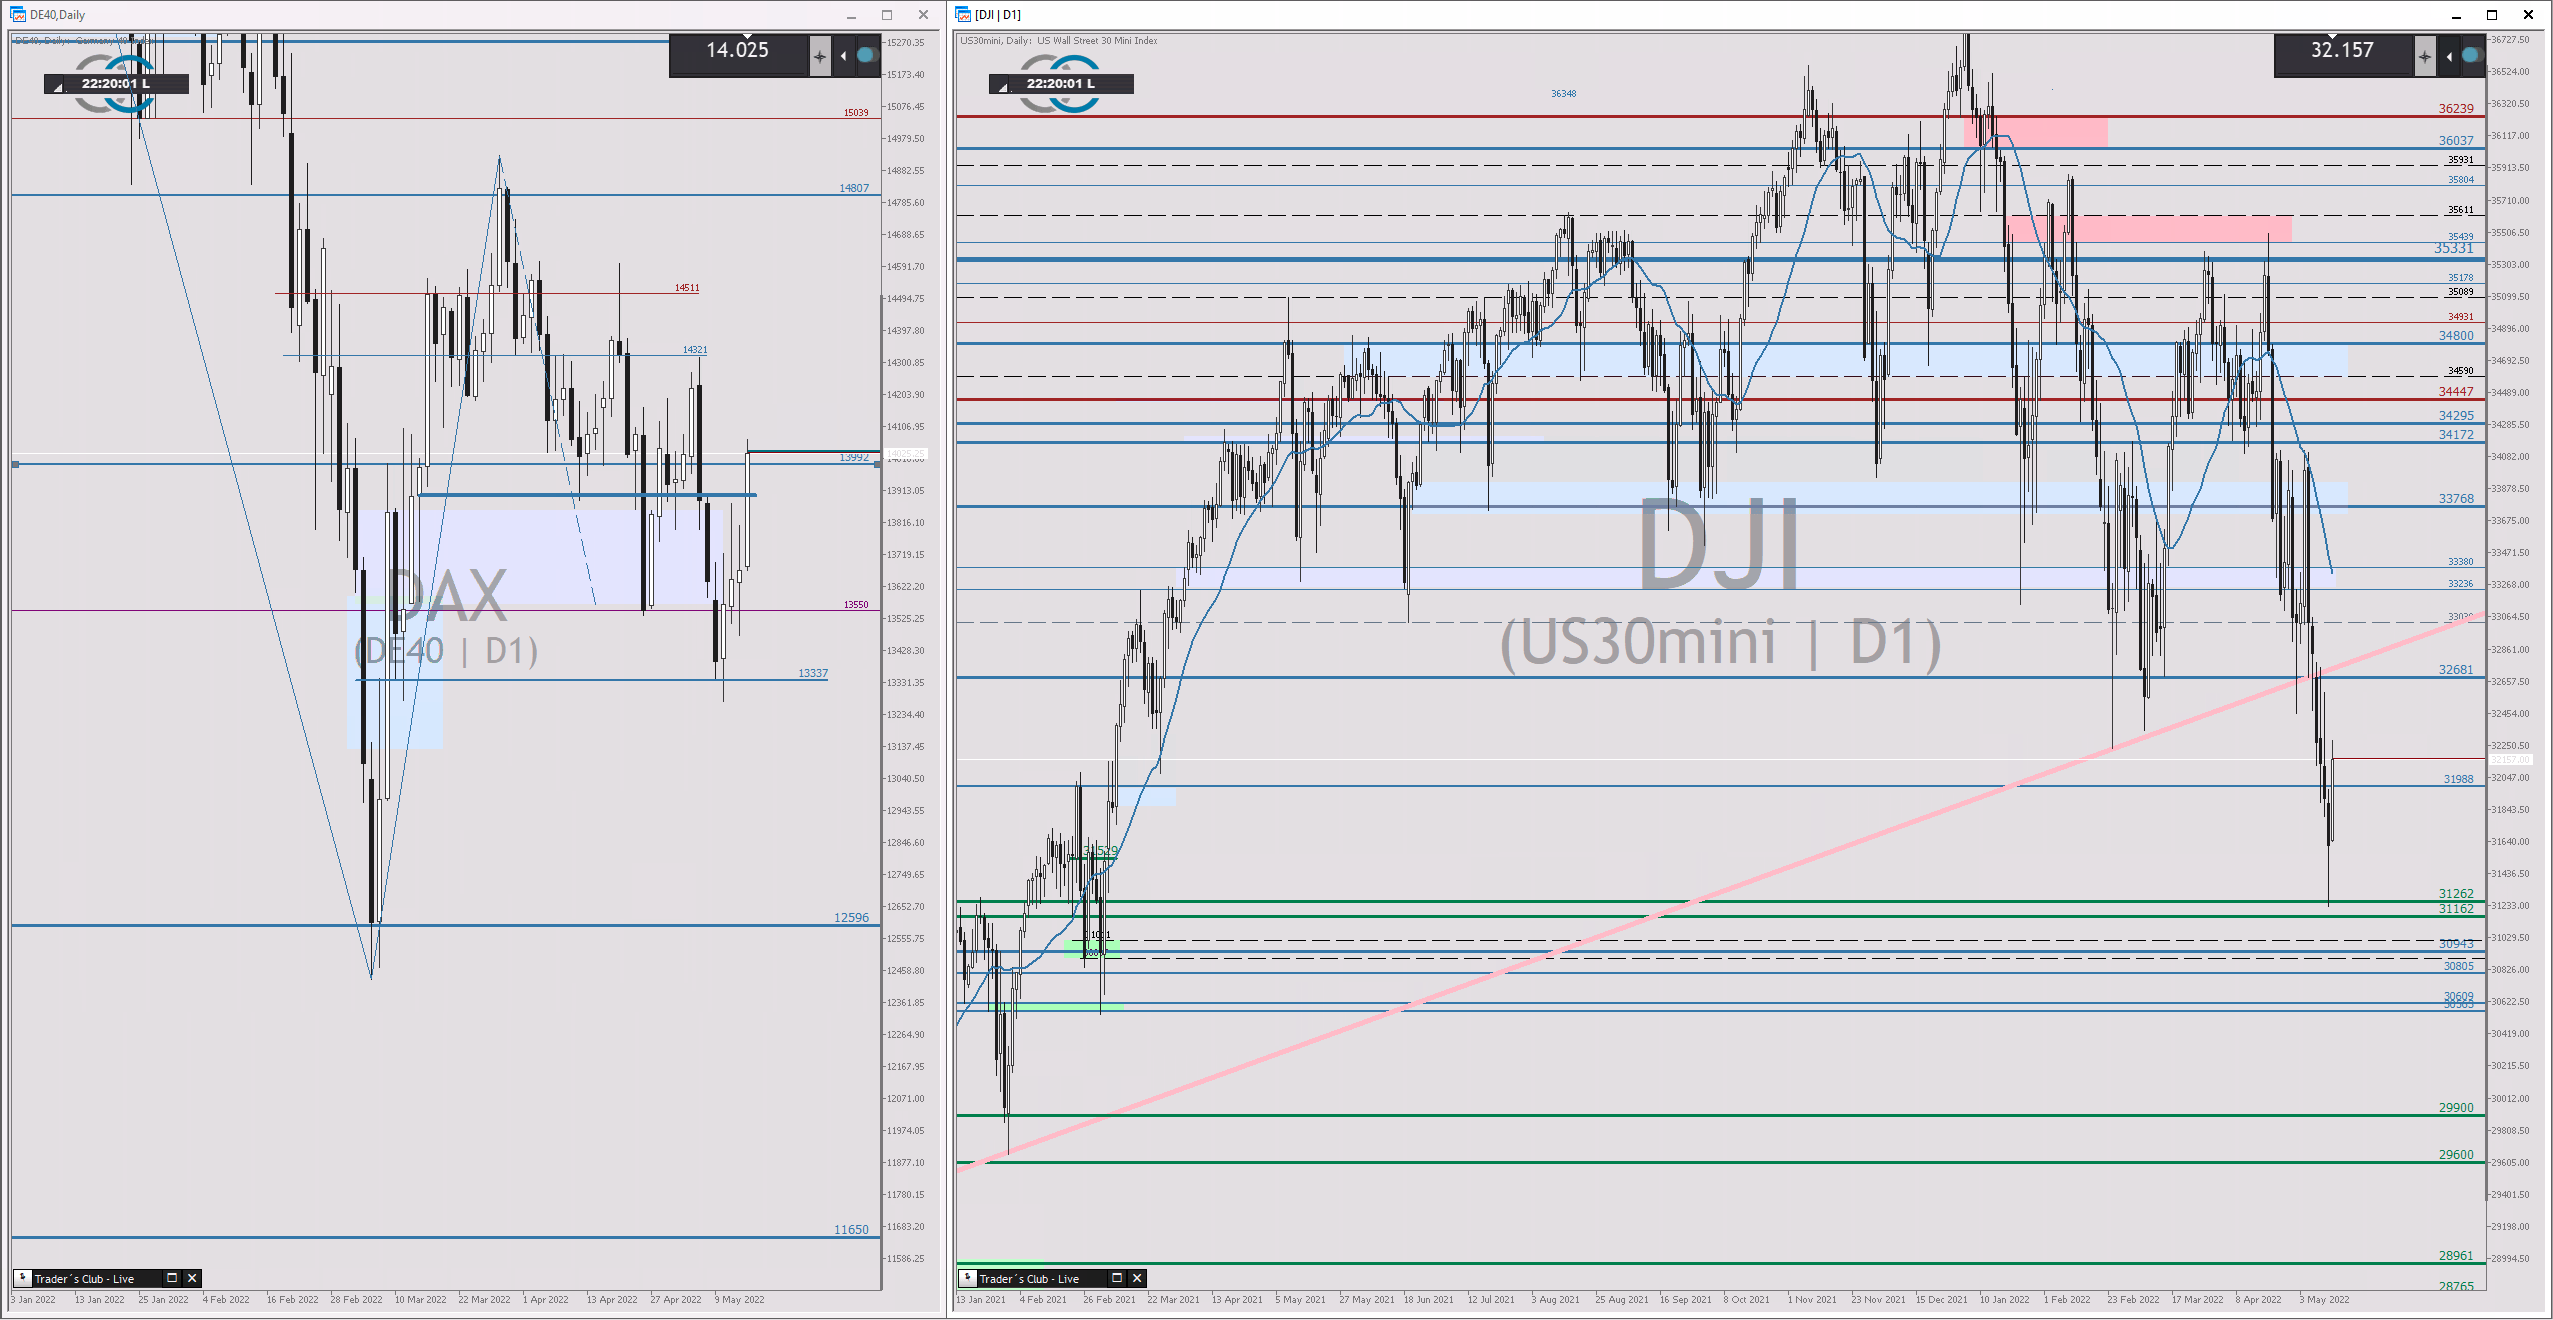Screen dimensions: 2553x1320
Task: Select the 14511 level label in DE40 chart
Action: coord(687,288)
